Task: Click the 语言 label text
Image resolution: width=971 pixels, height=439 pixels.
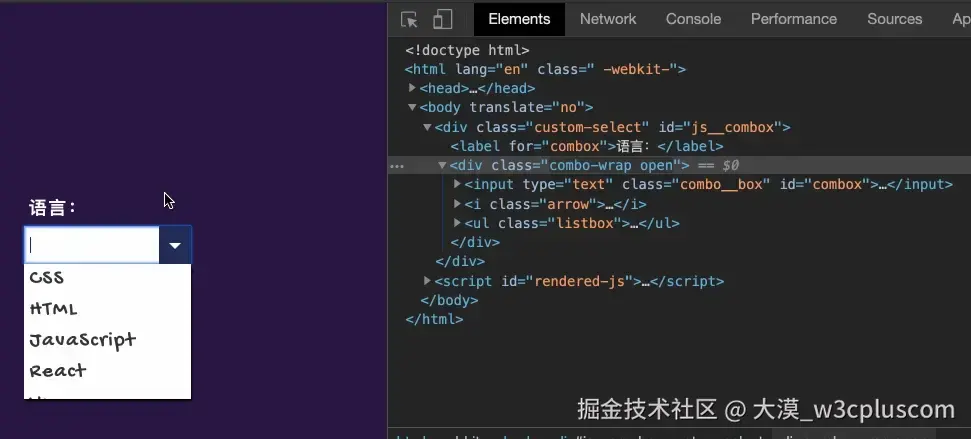Action: [x=52, y=207]
